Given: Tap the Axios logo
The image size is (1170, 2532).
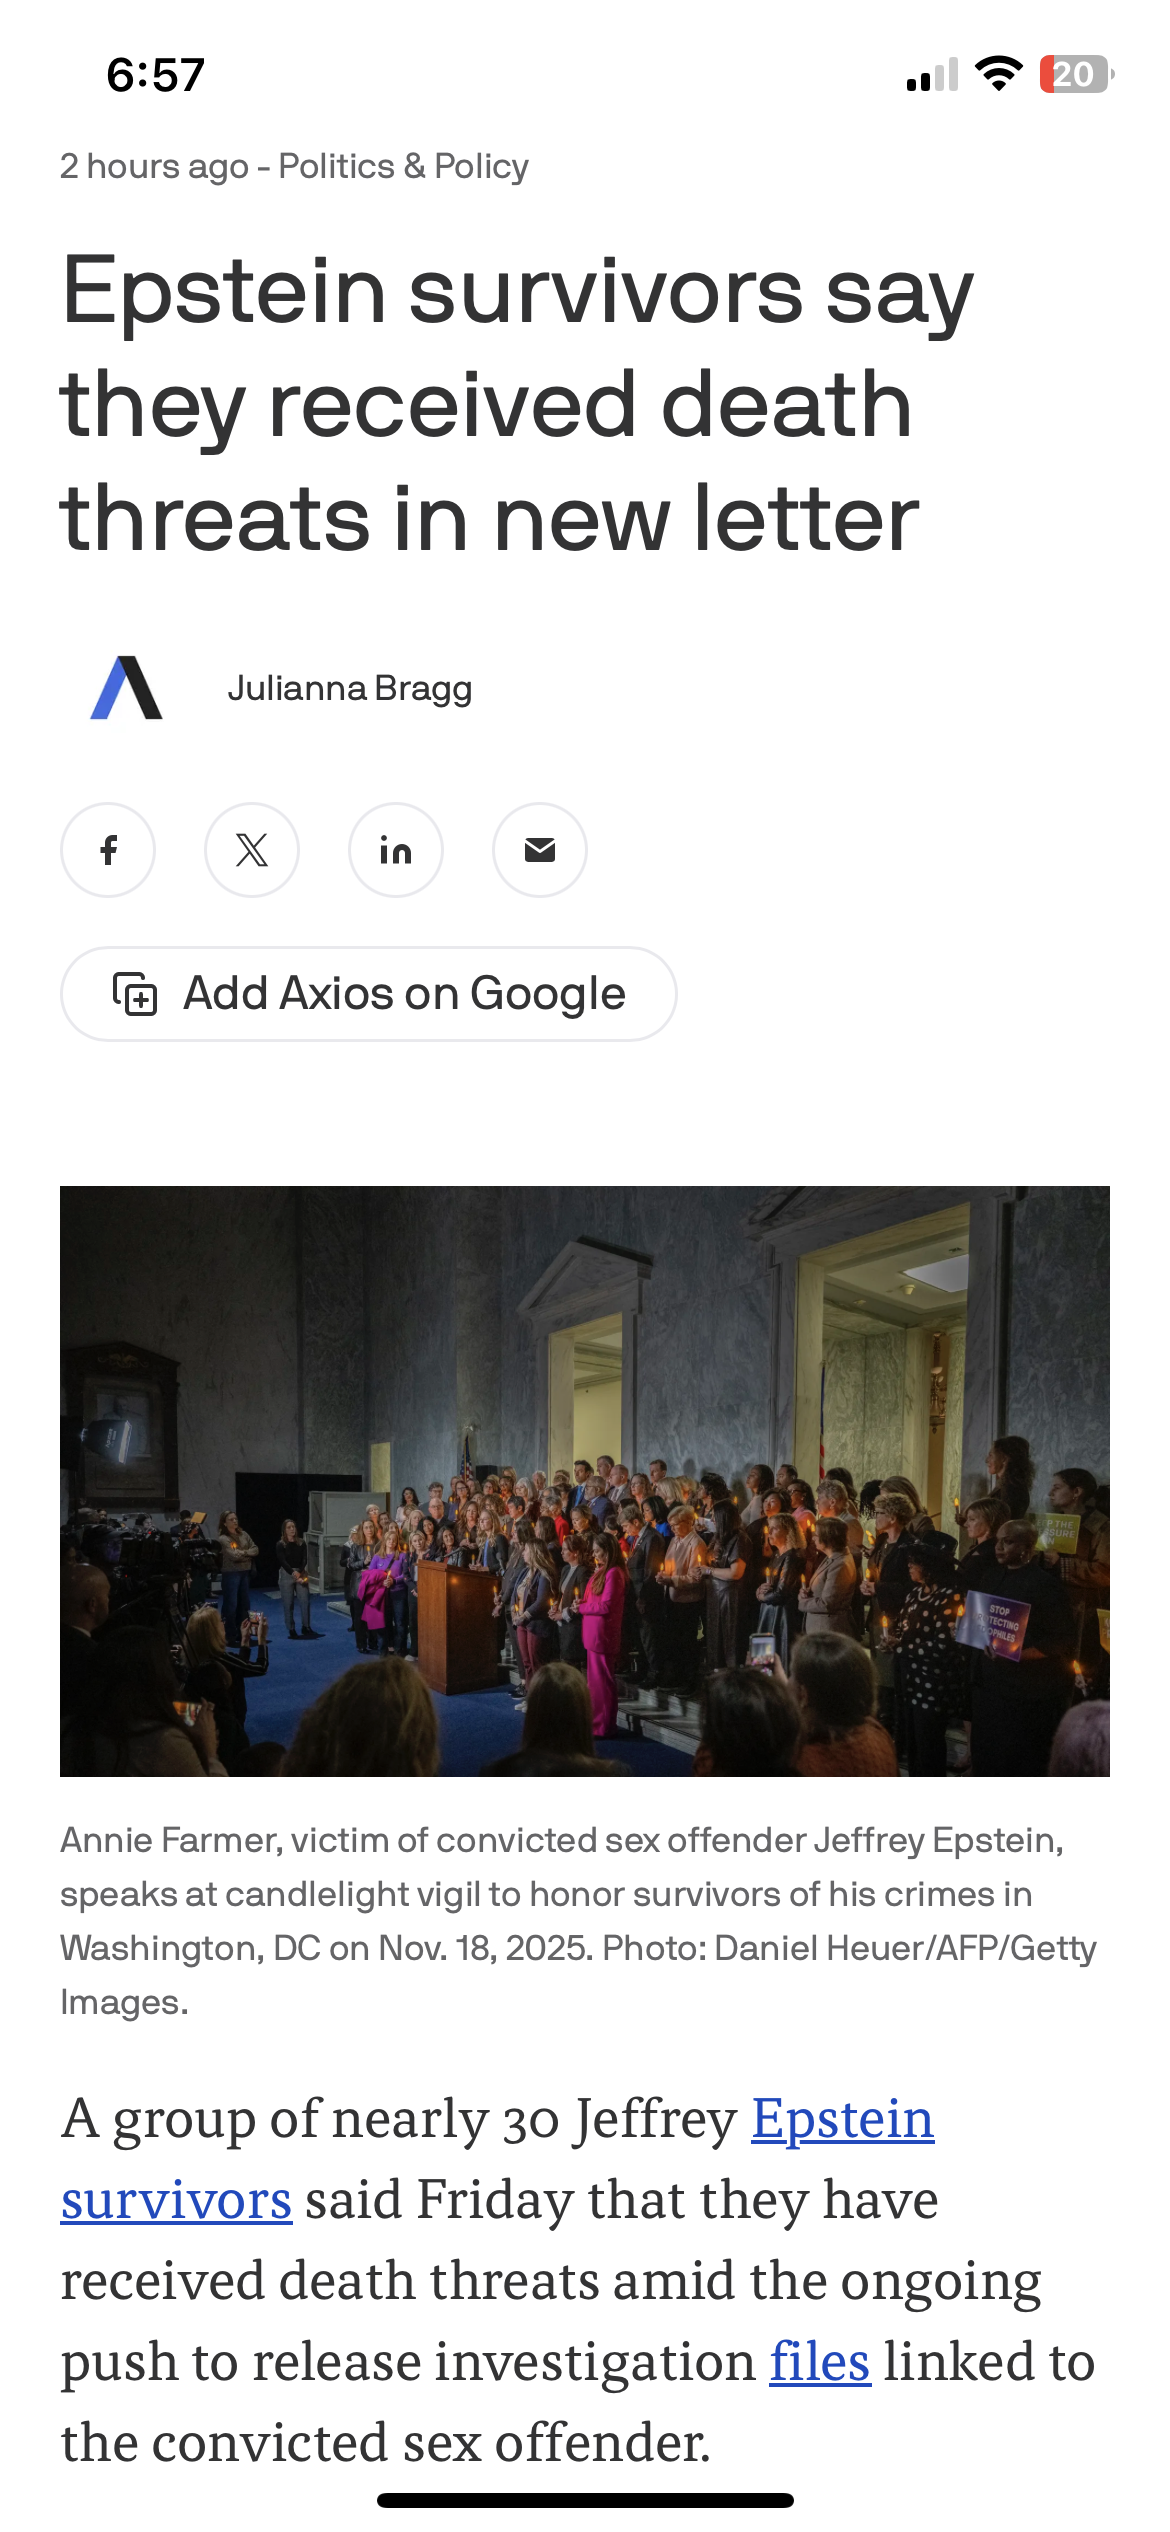Looking at the screenshot, I should (127, 688).
